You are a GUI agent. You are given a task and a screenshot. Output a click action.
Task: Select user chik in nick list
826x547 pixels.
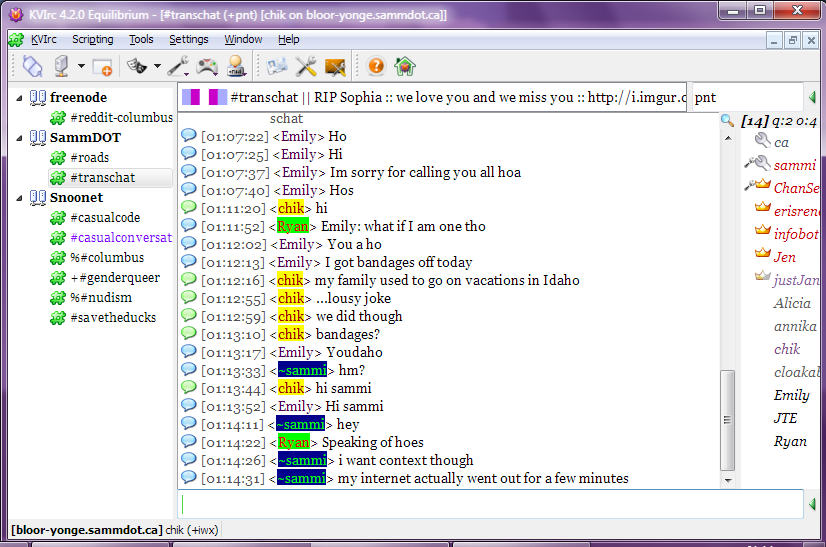pos(787,349)
